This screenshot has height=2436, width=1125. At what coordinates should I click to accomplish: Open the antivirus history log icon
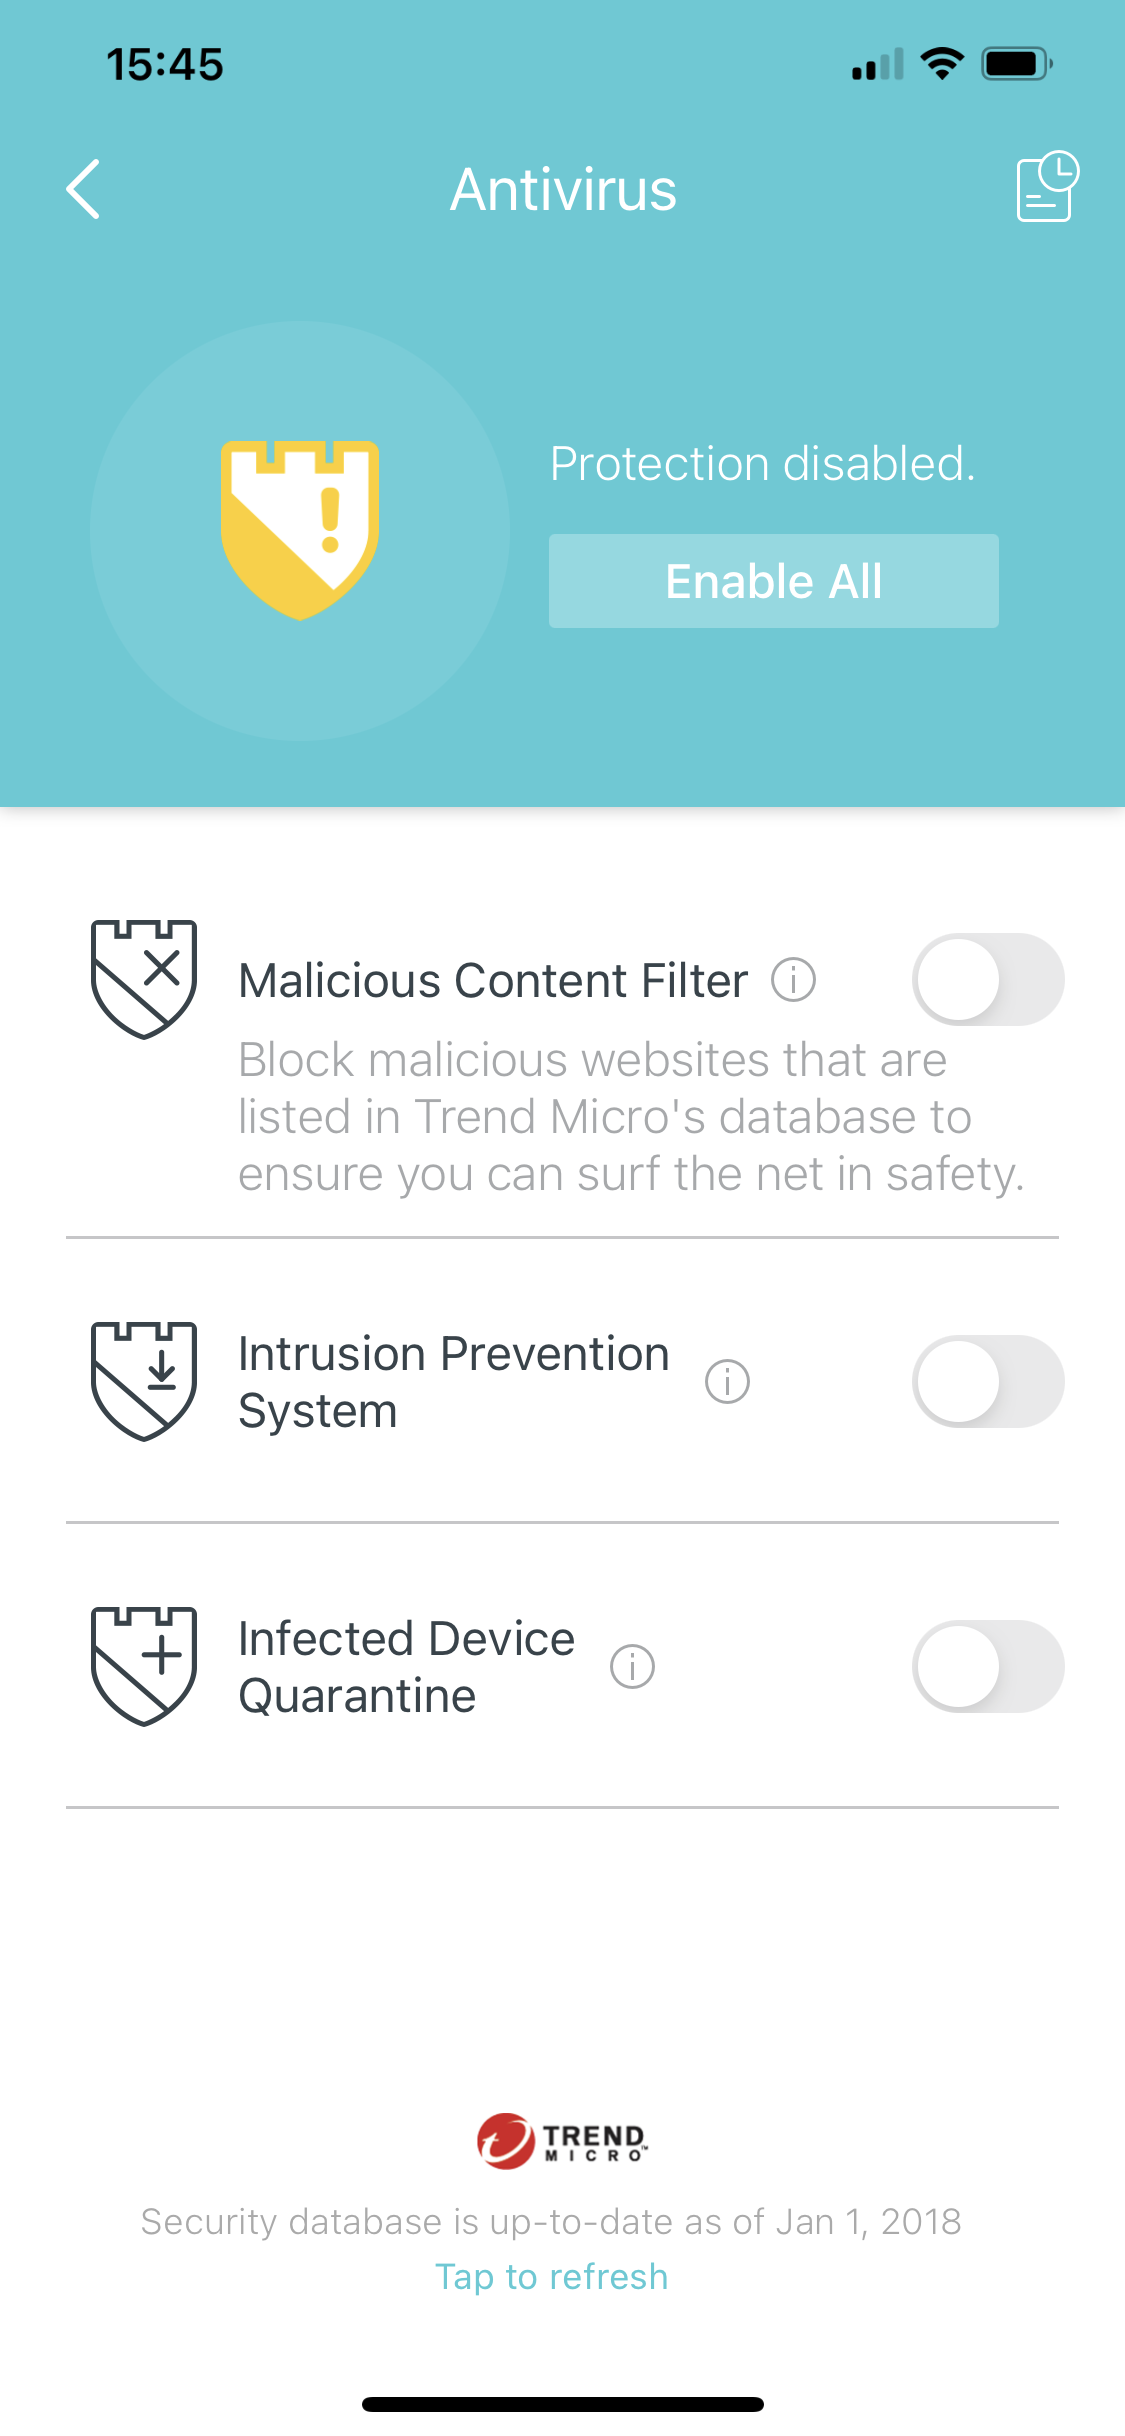(1046, 187)
